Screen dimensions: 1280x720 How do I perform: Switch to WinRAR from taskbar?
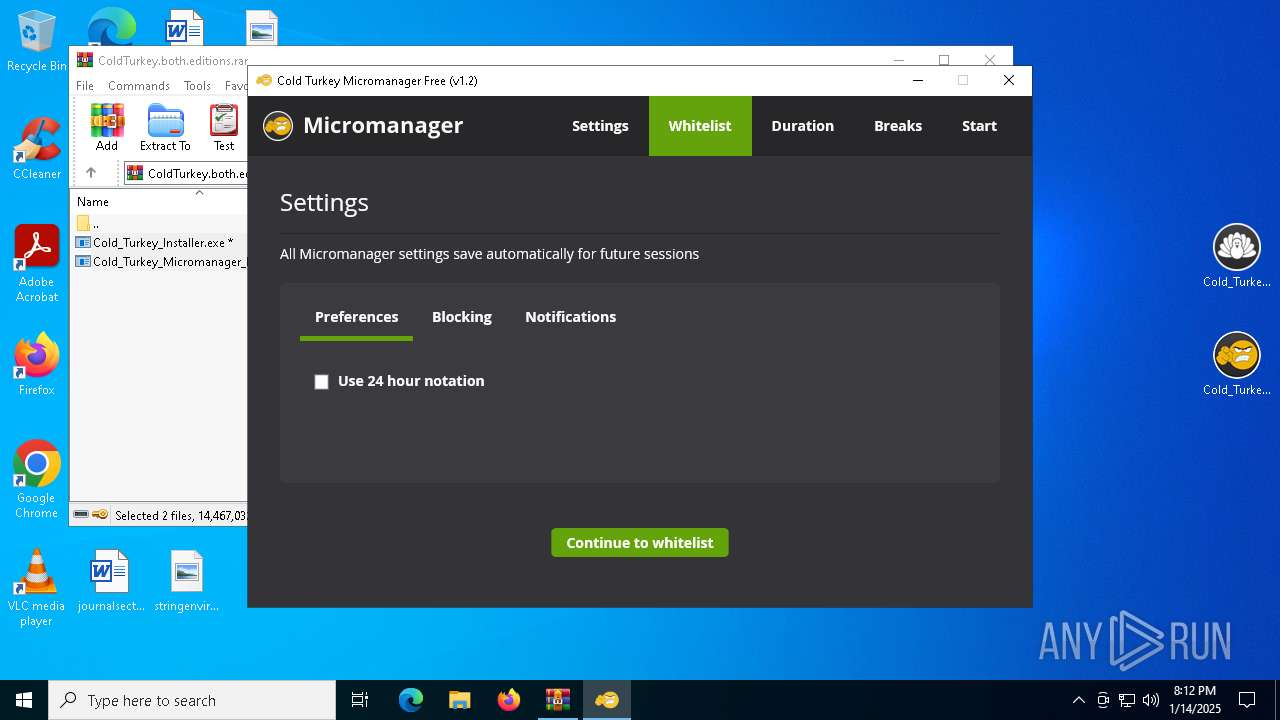[558, 700]
